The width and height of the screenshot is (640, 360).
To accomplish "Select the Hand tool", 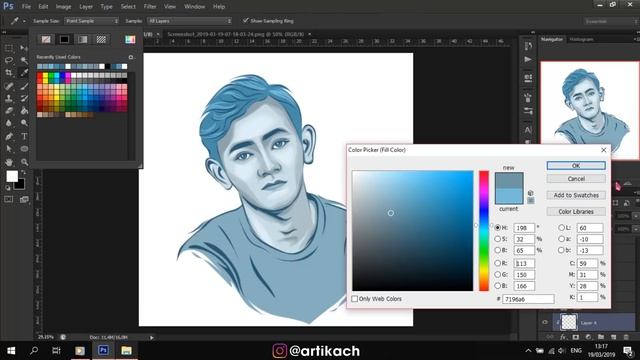I will point(9,162).
